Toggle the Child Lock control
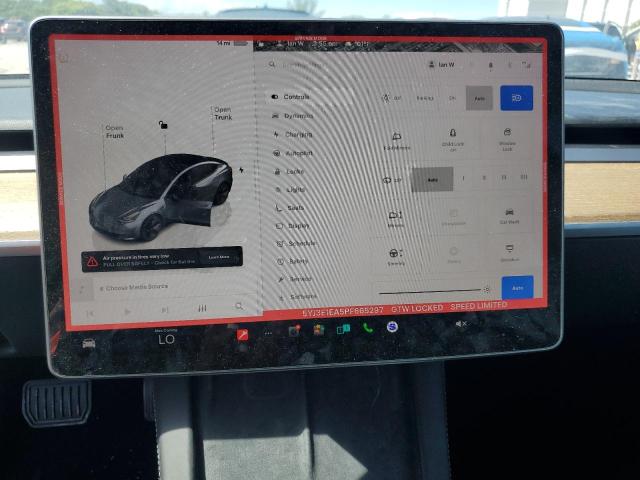The height and width of the screenshot is (480, 640). (x=453, y=140)
